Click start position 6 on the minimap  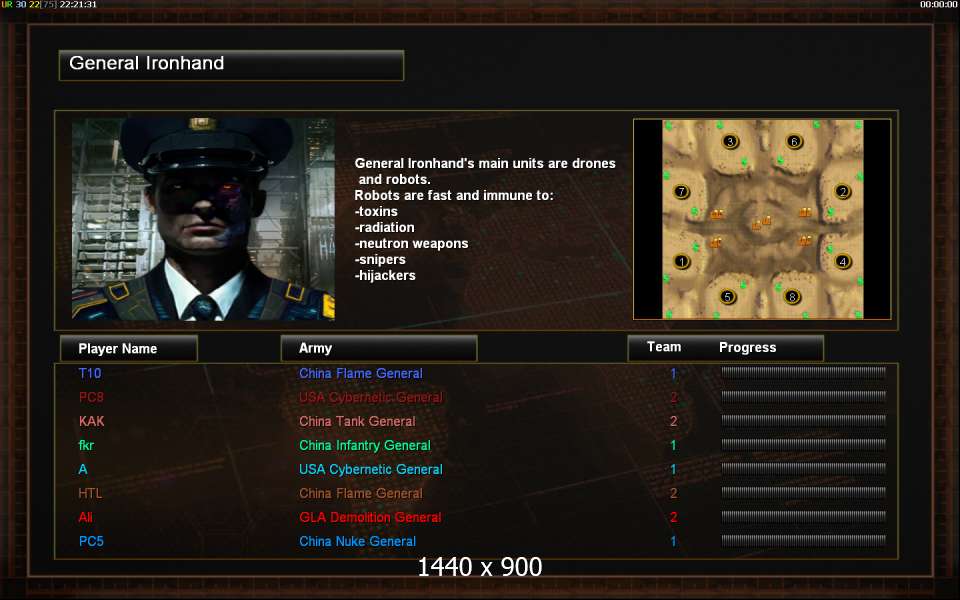794,141
